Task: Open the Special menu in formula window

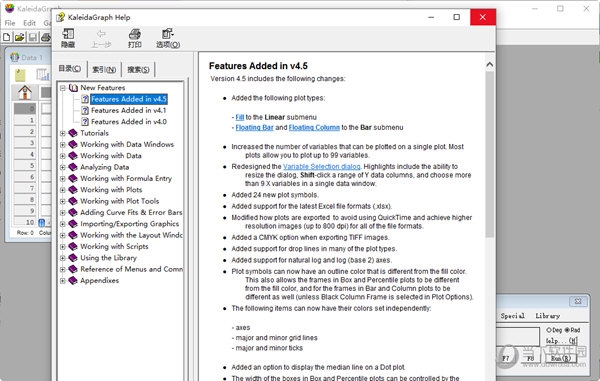Action: point(512,316)
